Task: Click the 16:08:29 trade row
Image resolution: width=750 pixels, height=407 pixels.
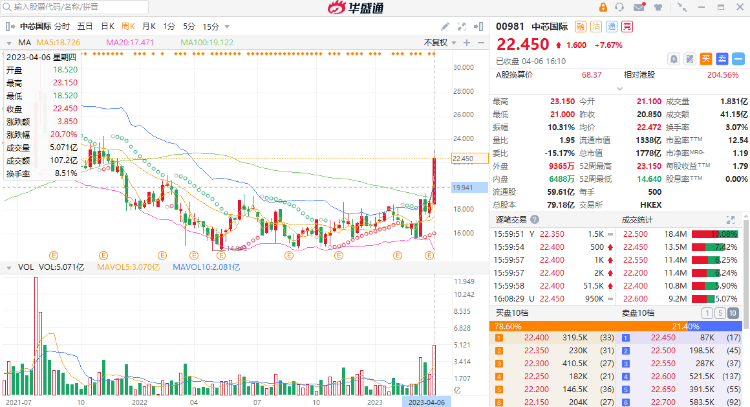Action: point(553,299)
